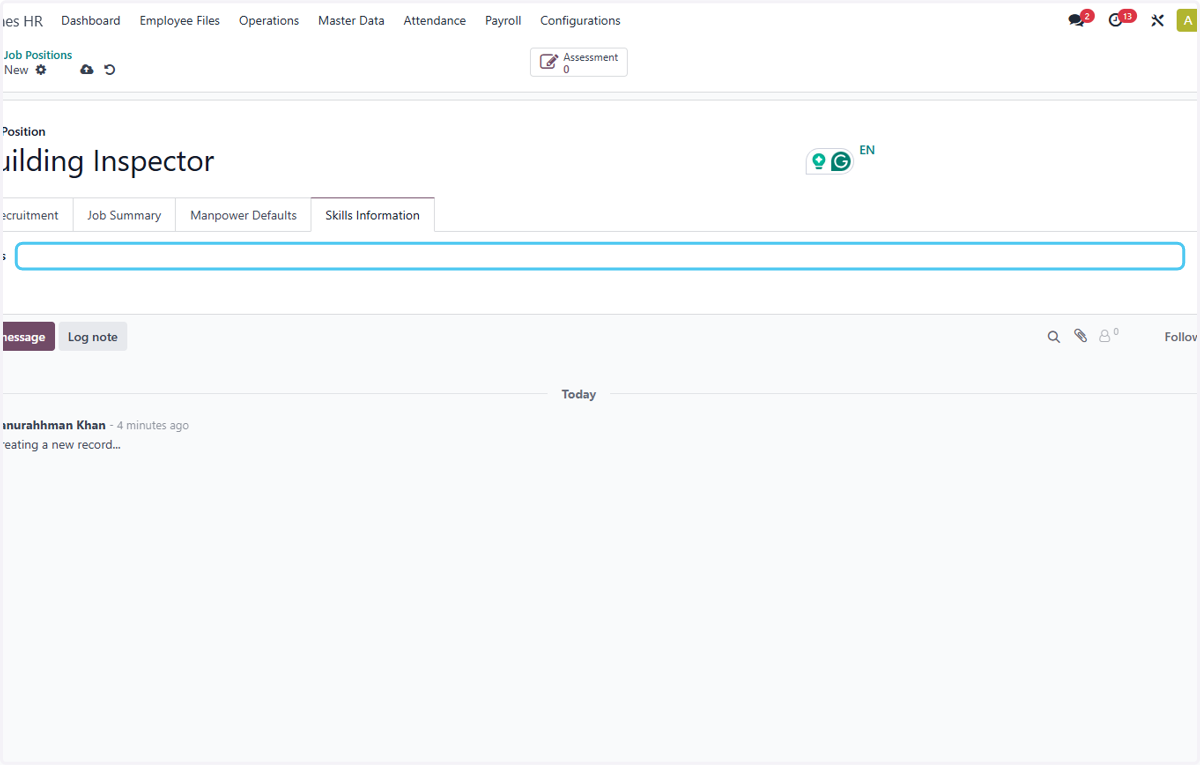The width and height of the screenshot is (1200, 765).
Task: Click the Log note button
Action: click(93, 337)
